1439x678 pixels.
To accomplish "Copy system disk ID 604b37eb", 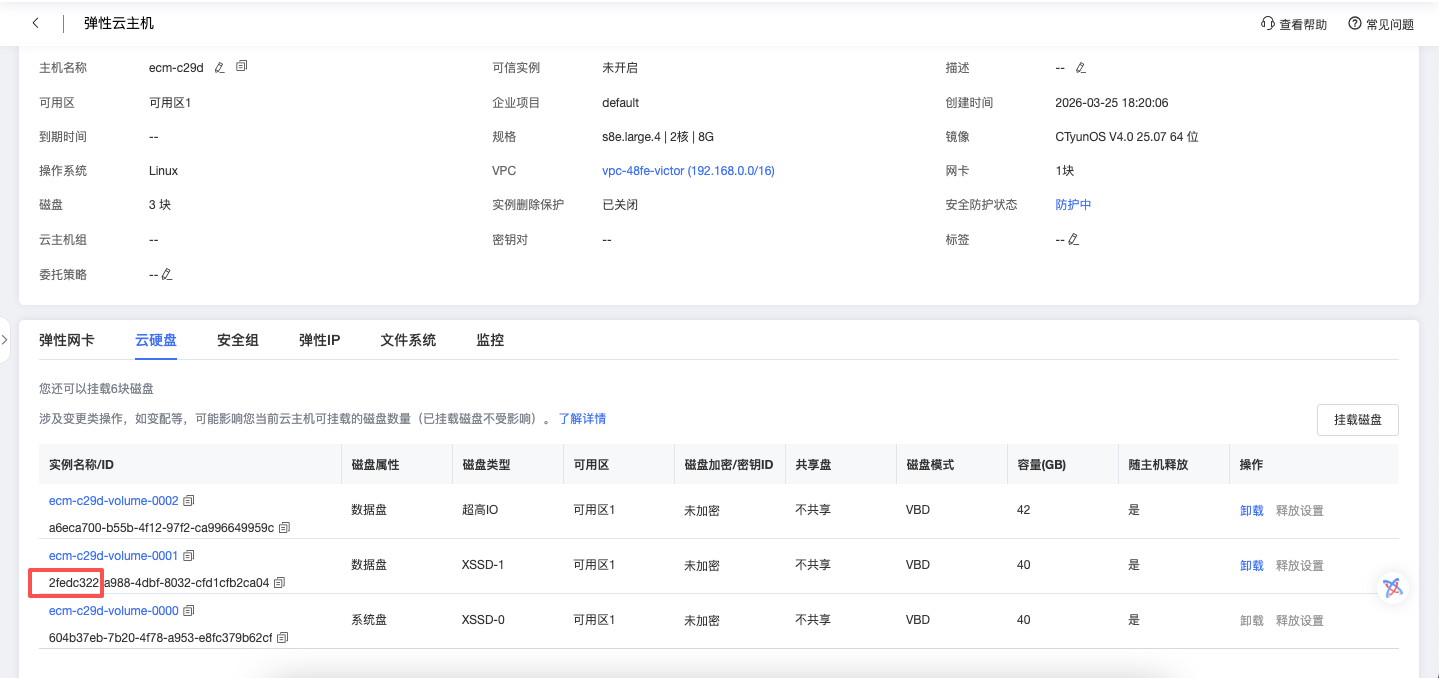I will [283, 637].
